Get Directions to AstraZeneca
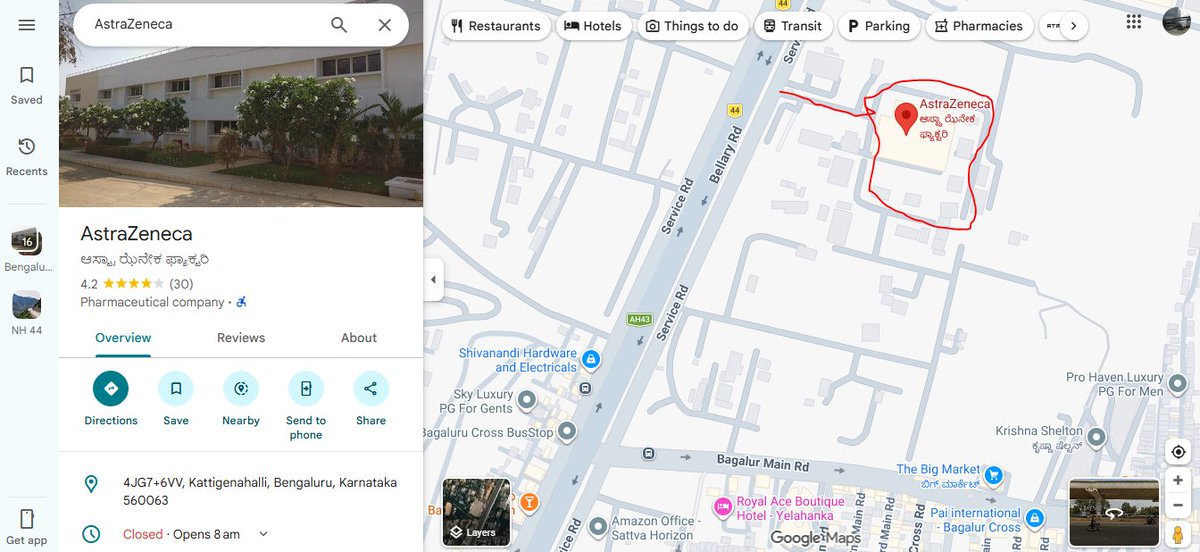 pos(111,388)
